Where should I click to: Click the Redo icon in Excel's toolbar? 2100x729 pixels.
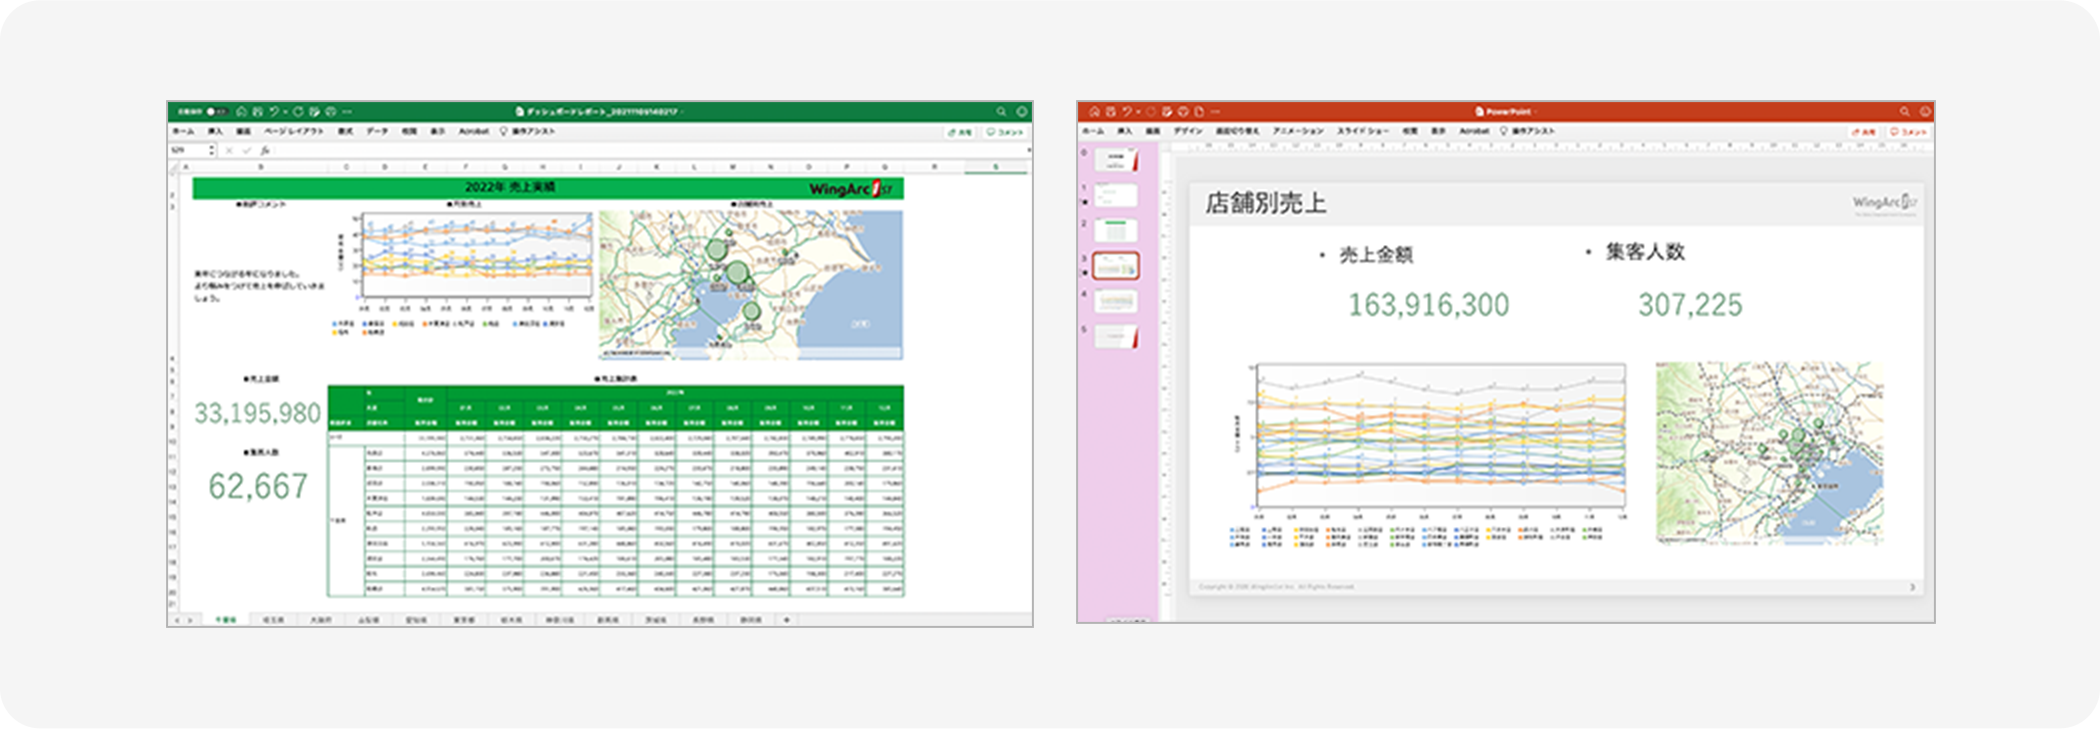(x=298, y=112)
